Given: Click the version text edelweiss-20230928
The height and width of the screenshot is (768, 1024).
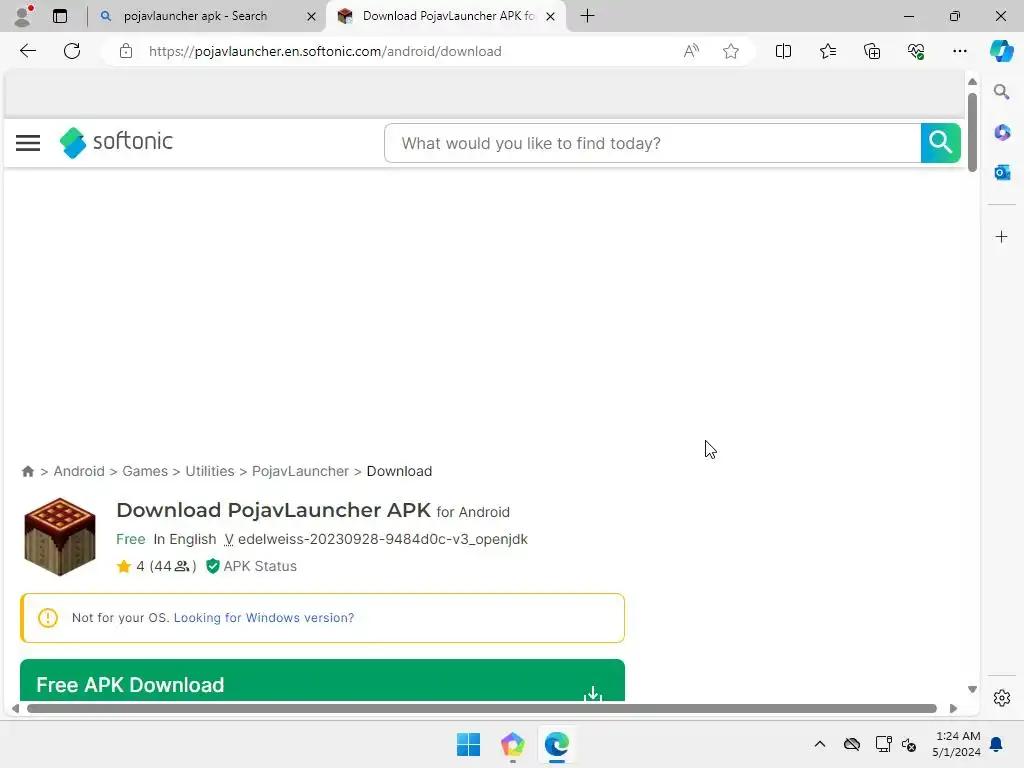Looking at the screenshot, I should point(382,539).
